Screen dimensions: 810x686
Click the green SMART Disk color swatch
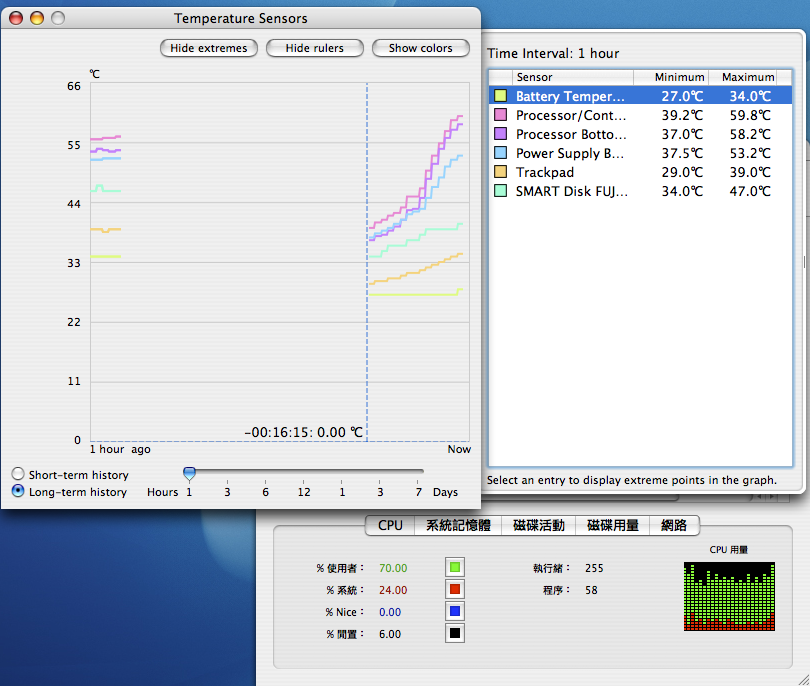pos(501,191)
